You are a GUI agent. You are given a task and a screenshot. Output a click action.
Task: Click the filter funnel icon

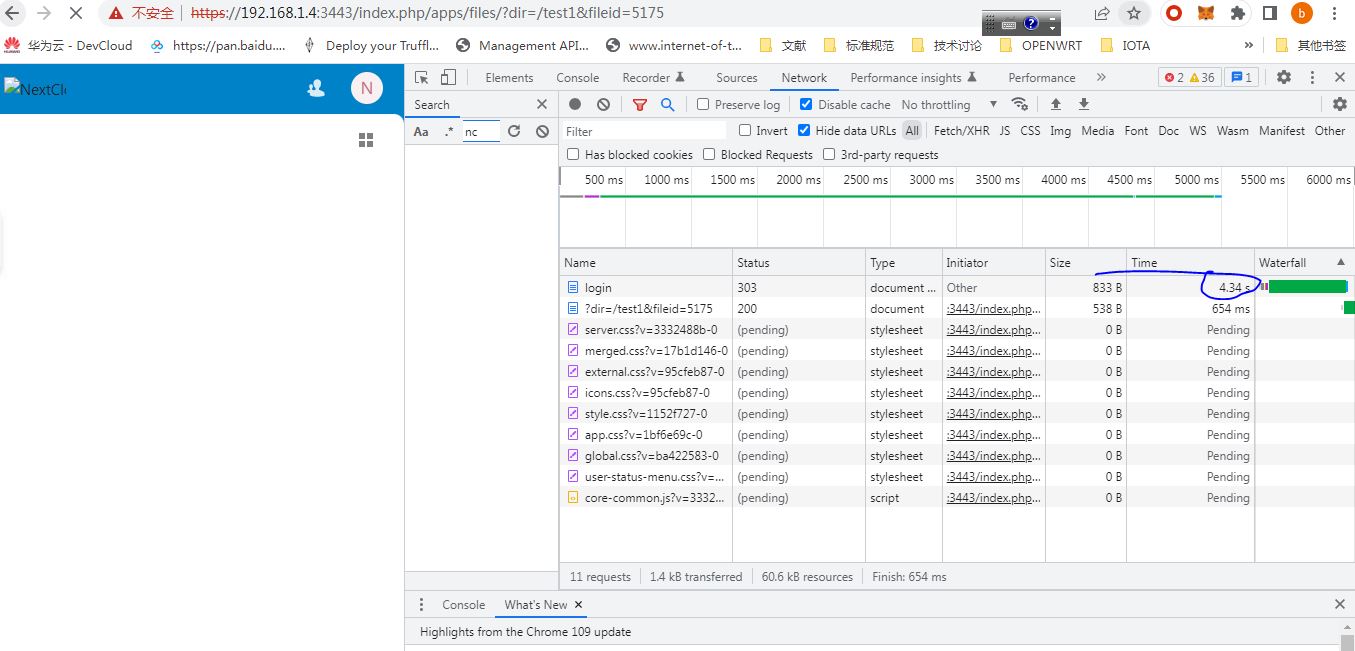click(641, 104)
